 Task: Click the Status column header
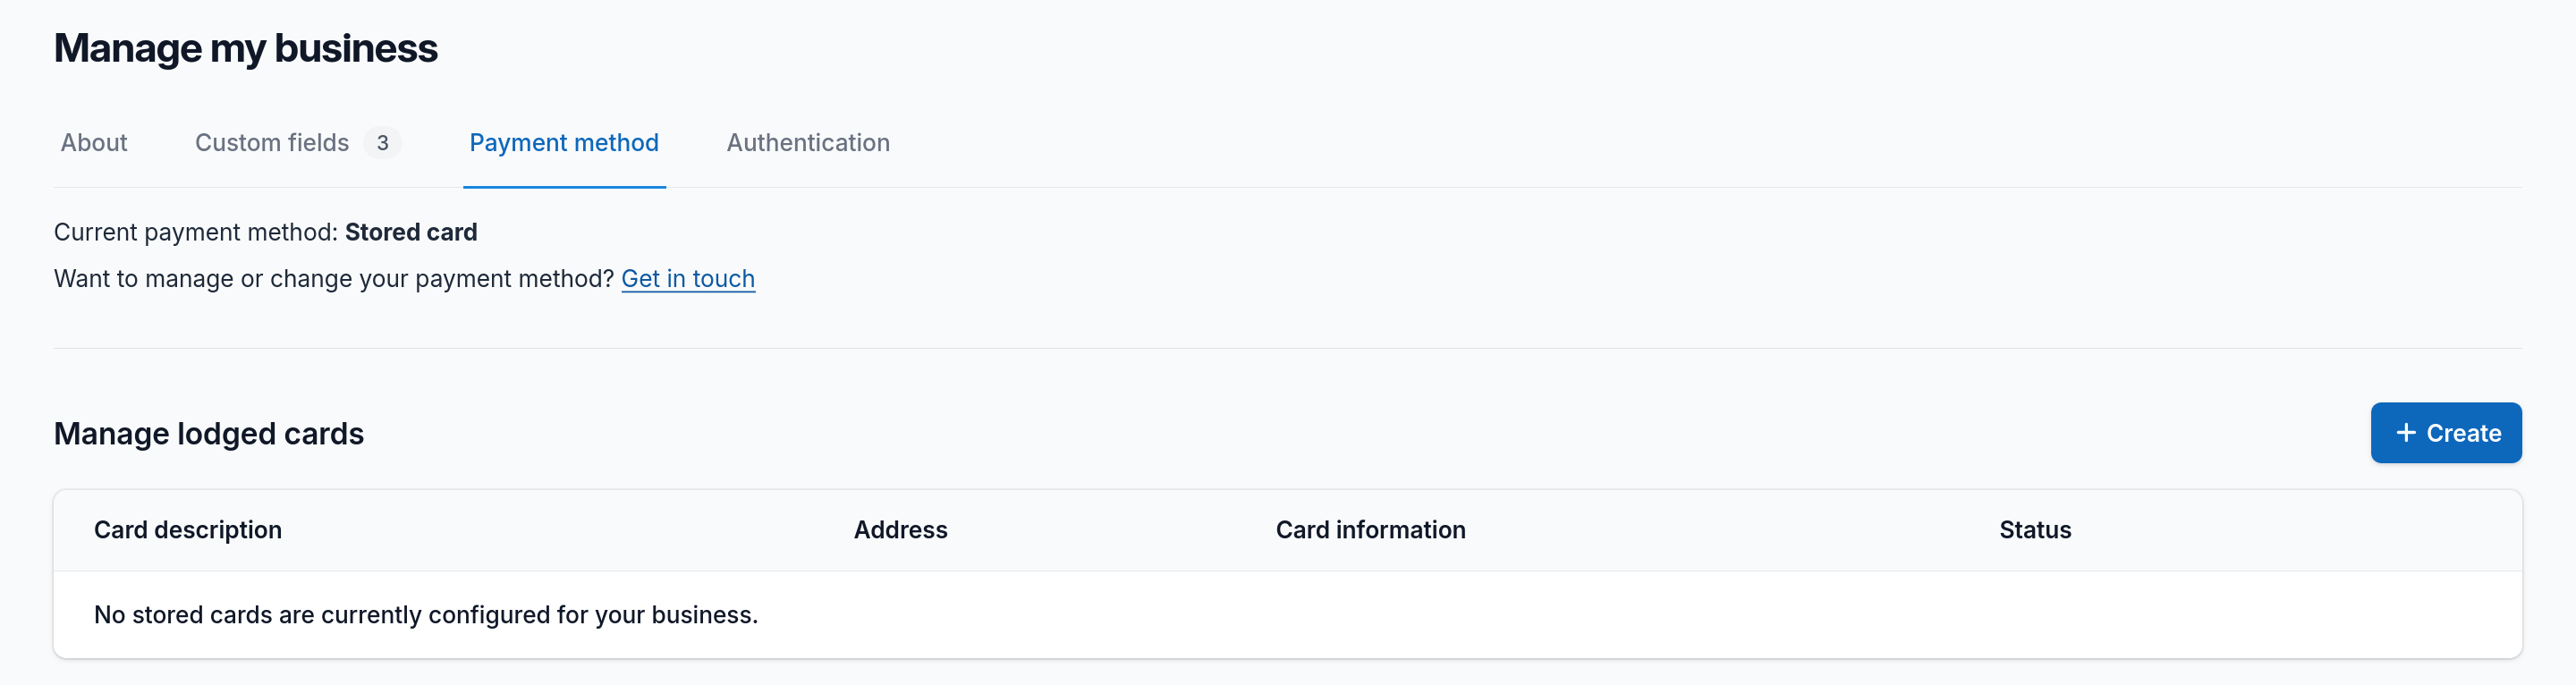(x=2035, y=530)
